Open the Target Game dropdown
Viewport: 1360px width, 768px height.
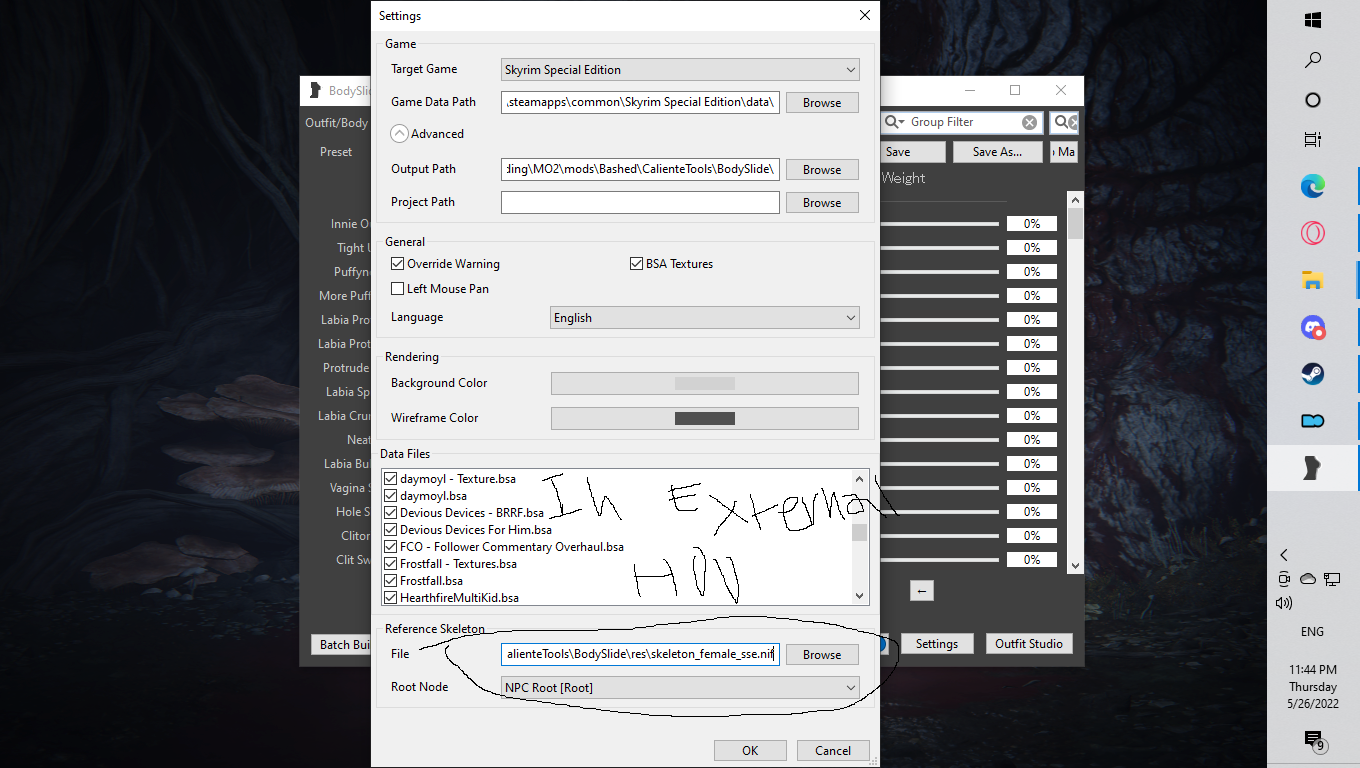pyautogui.click(x=680, y=70)
